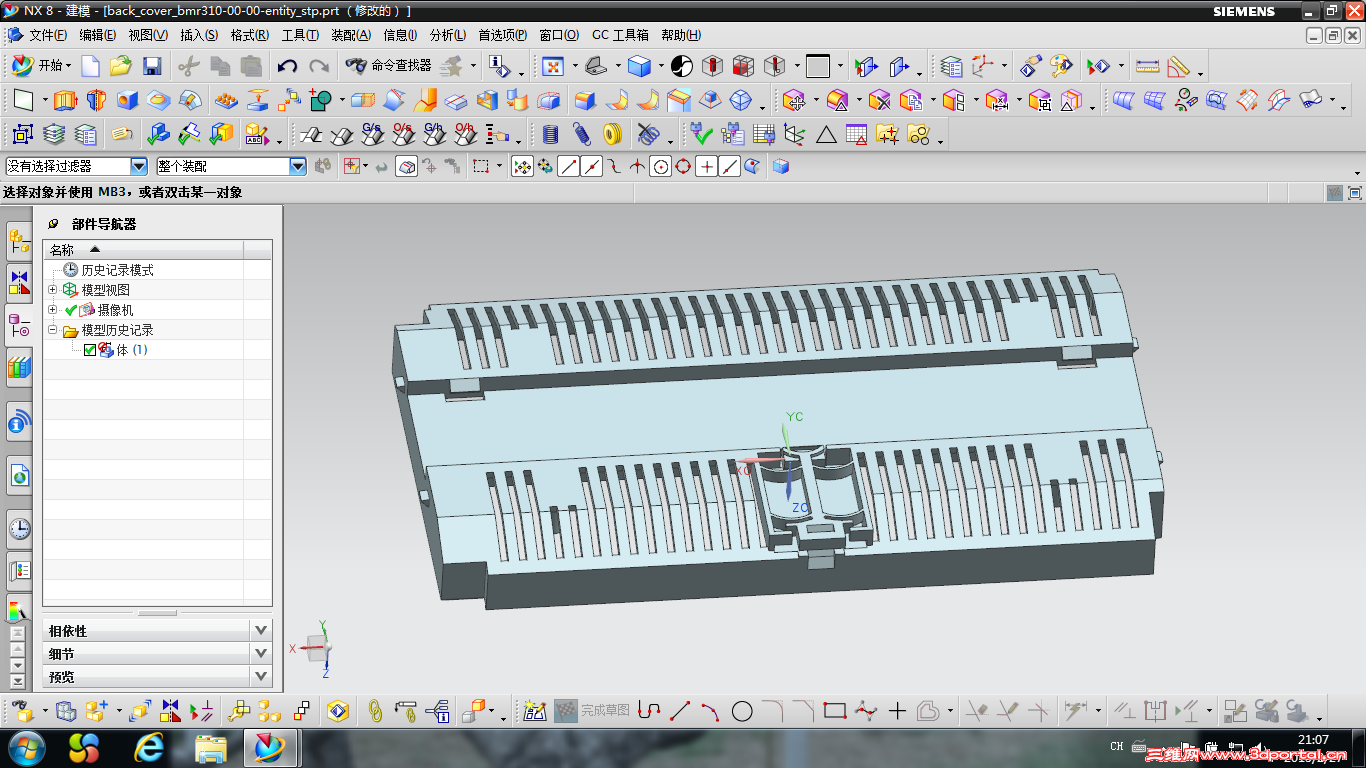Viewport: 1366px width, 768px height.
Task: Expand the 相依性 panel section
Action: click(260, 631)
